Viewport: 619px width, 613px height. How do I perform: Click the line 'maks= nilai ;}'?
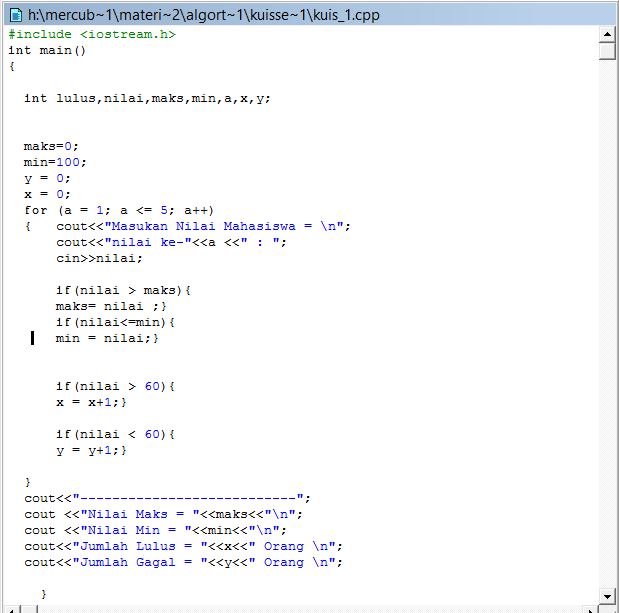click(x=111, y=306)
